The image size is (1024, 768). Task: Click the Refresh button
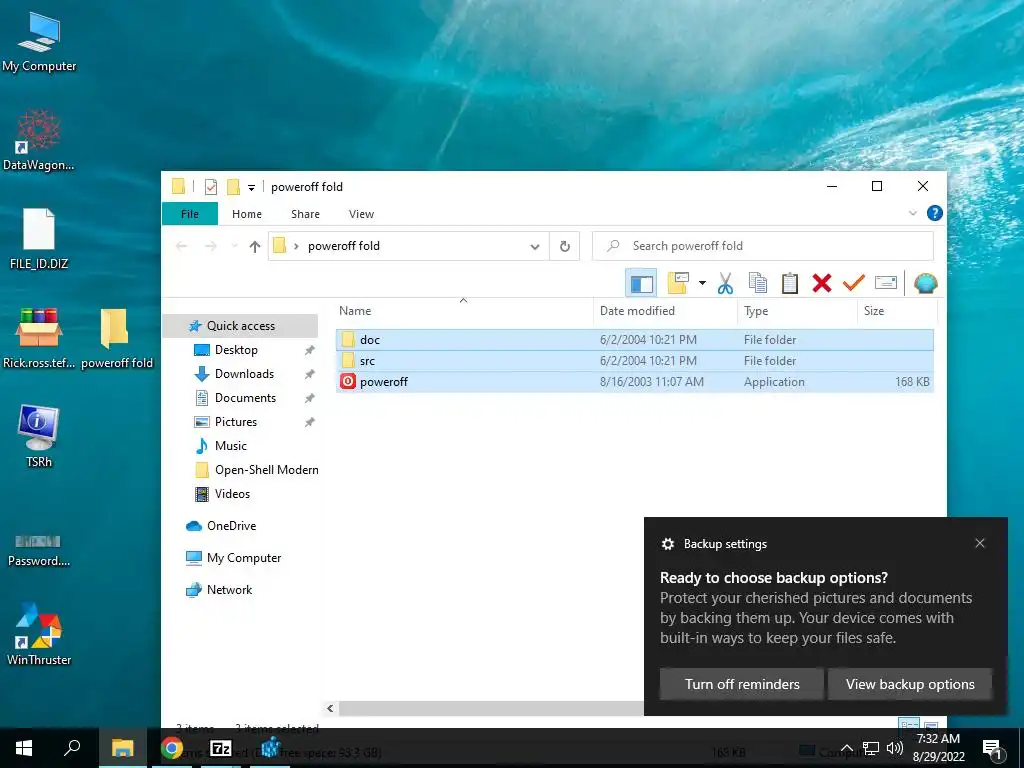[565, 246]
